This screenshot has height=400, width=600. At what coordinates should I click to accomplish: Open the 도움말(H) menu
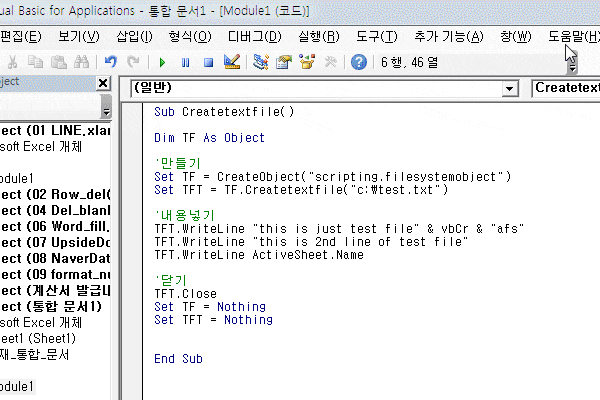574,37
